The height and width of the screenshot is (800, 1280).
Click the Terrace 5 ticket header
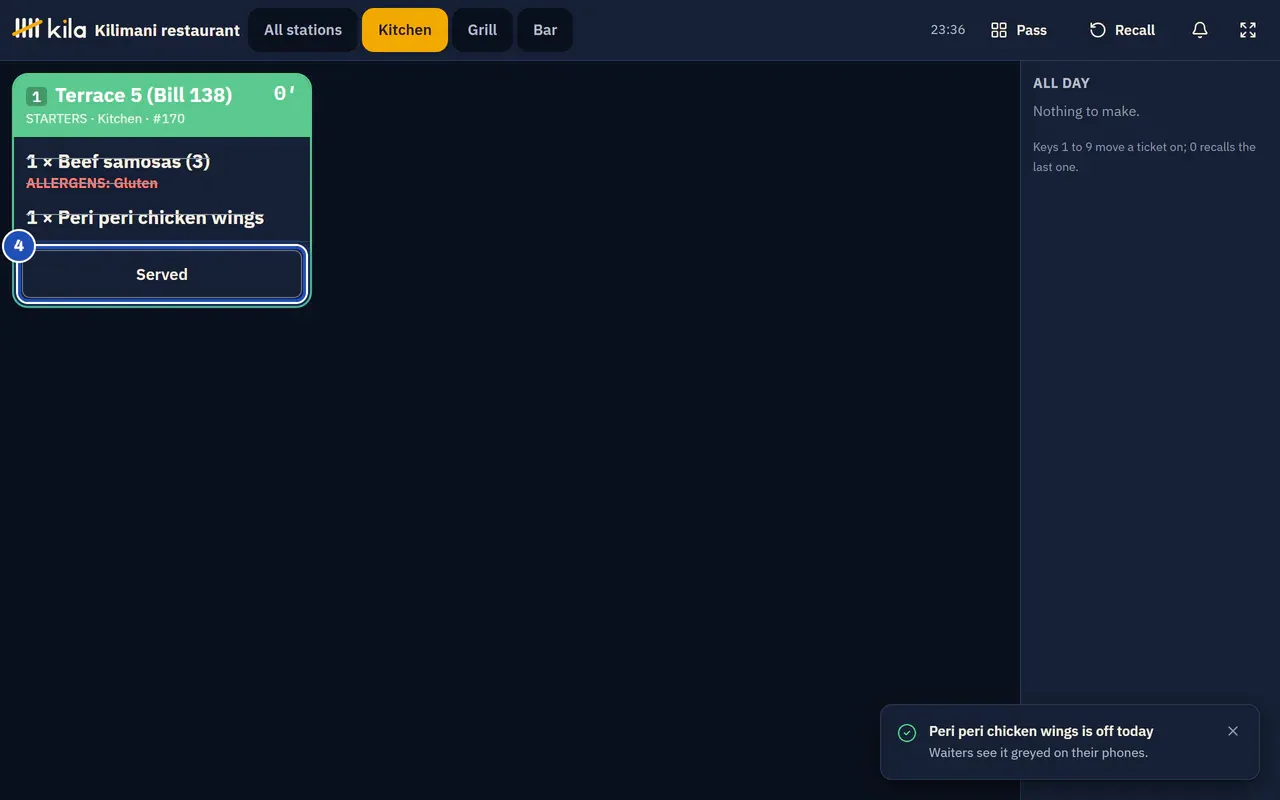pyautogui.click(x=162, y=105)
